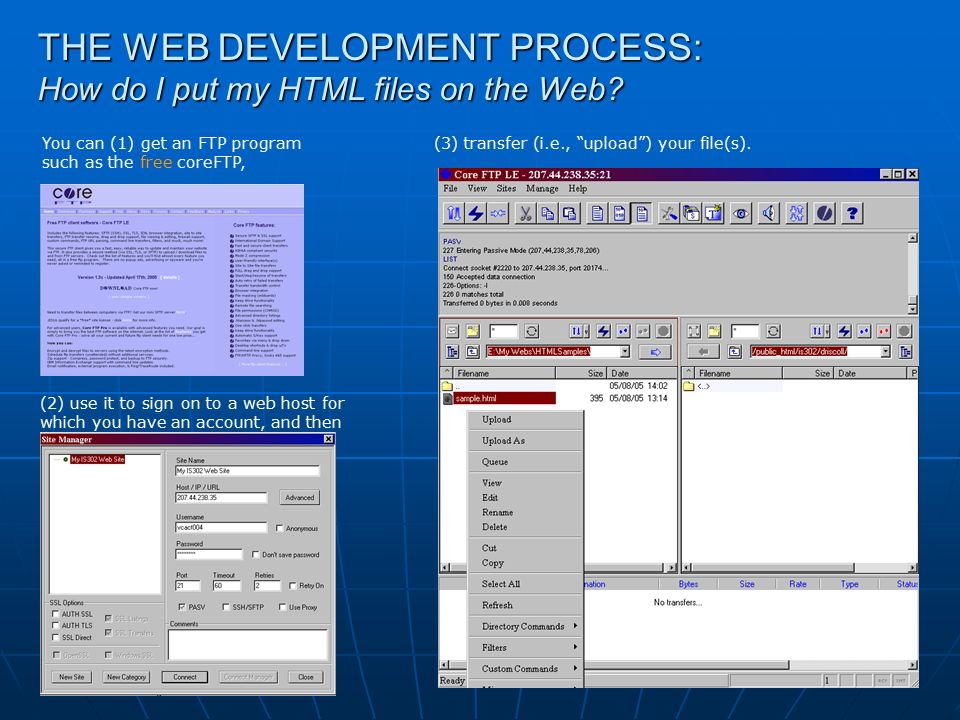Click the Quick Connect lightning toolbar icon
The width and height of the screenshot is (960, 720).
(x=476, y=213)
